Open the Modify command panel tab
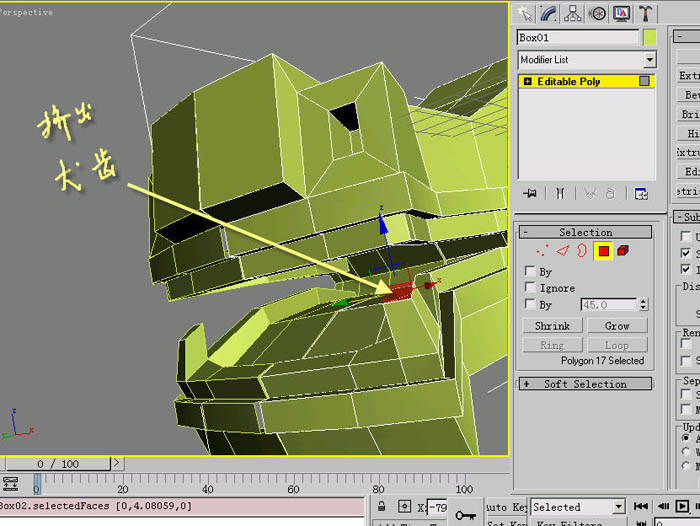The width and height of the screenshot is (700, 526). (x=549, y=13)
